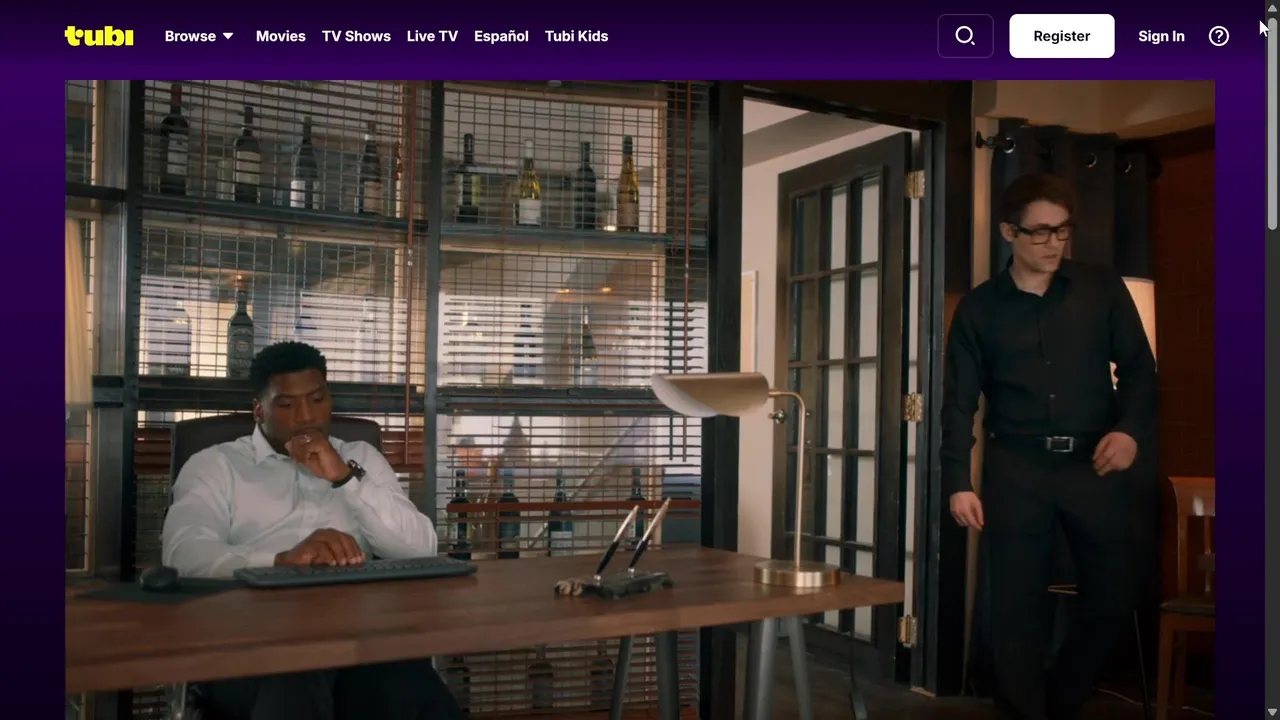This screenshot has width=1280, height=720.
Task: Go to Movies section
Action: (x=281, y=36)
